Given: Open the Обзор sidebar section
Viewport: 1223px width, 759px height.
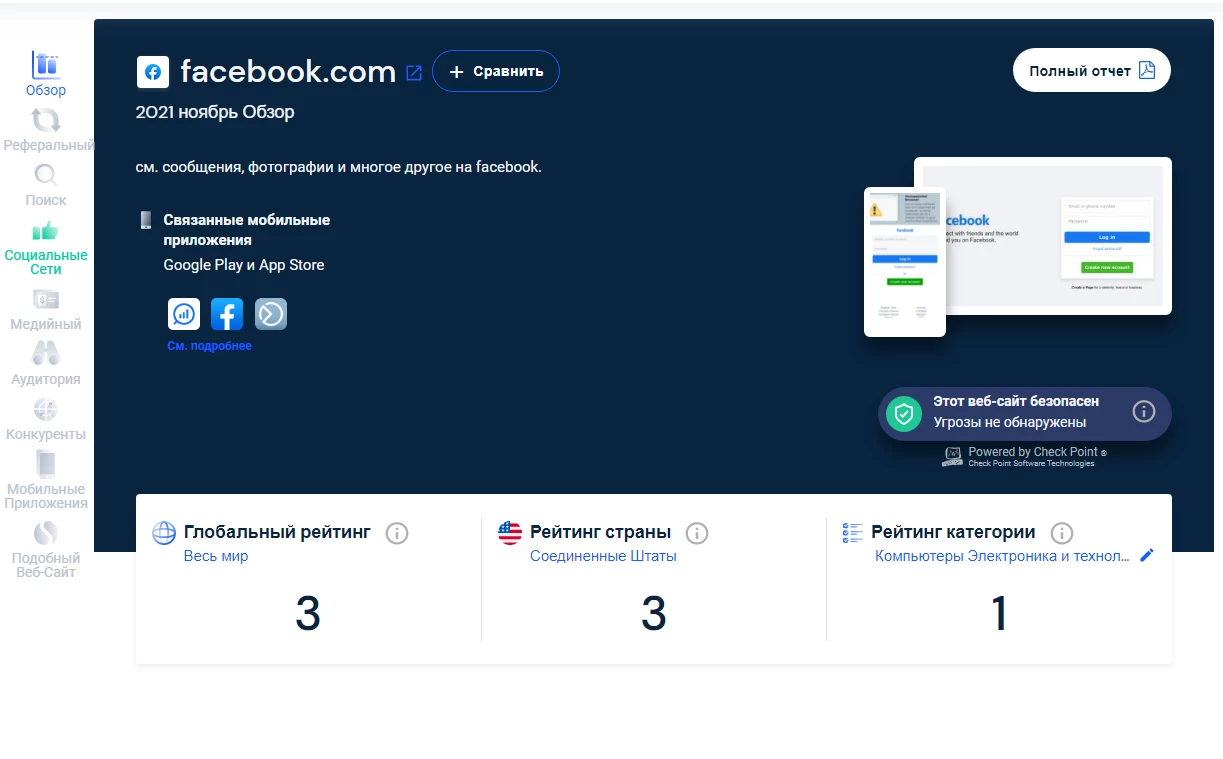Looking at the screenshot, I should [x=46, y=74].
